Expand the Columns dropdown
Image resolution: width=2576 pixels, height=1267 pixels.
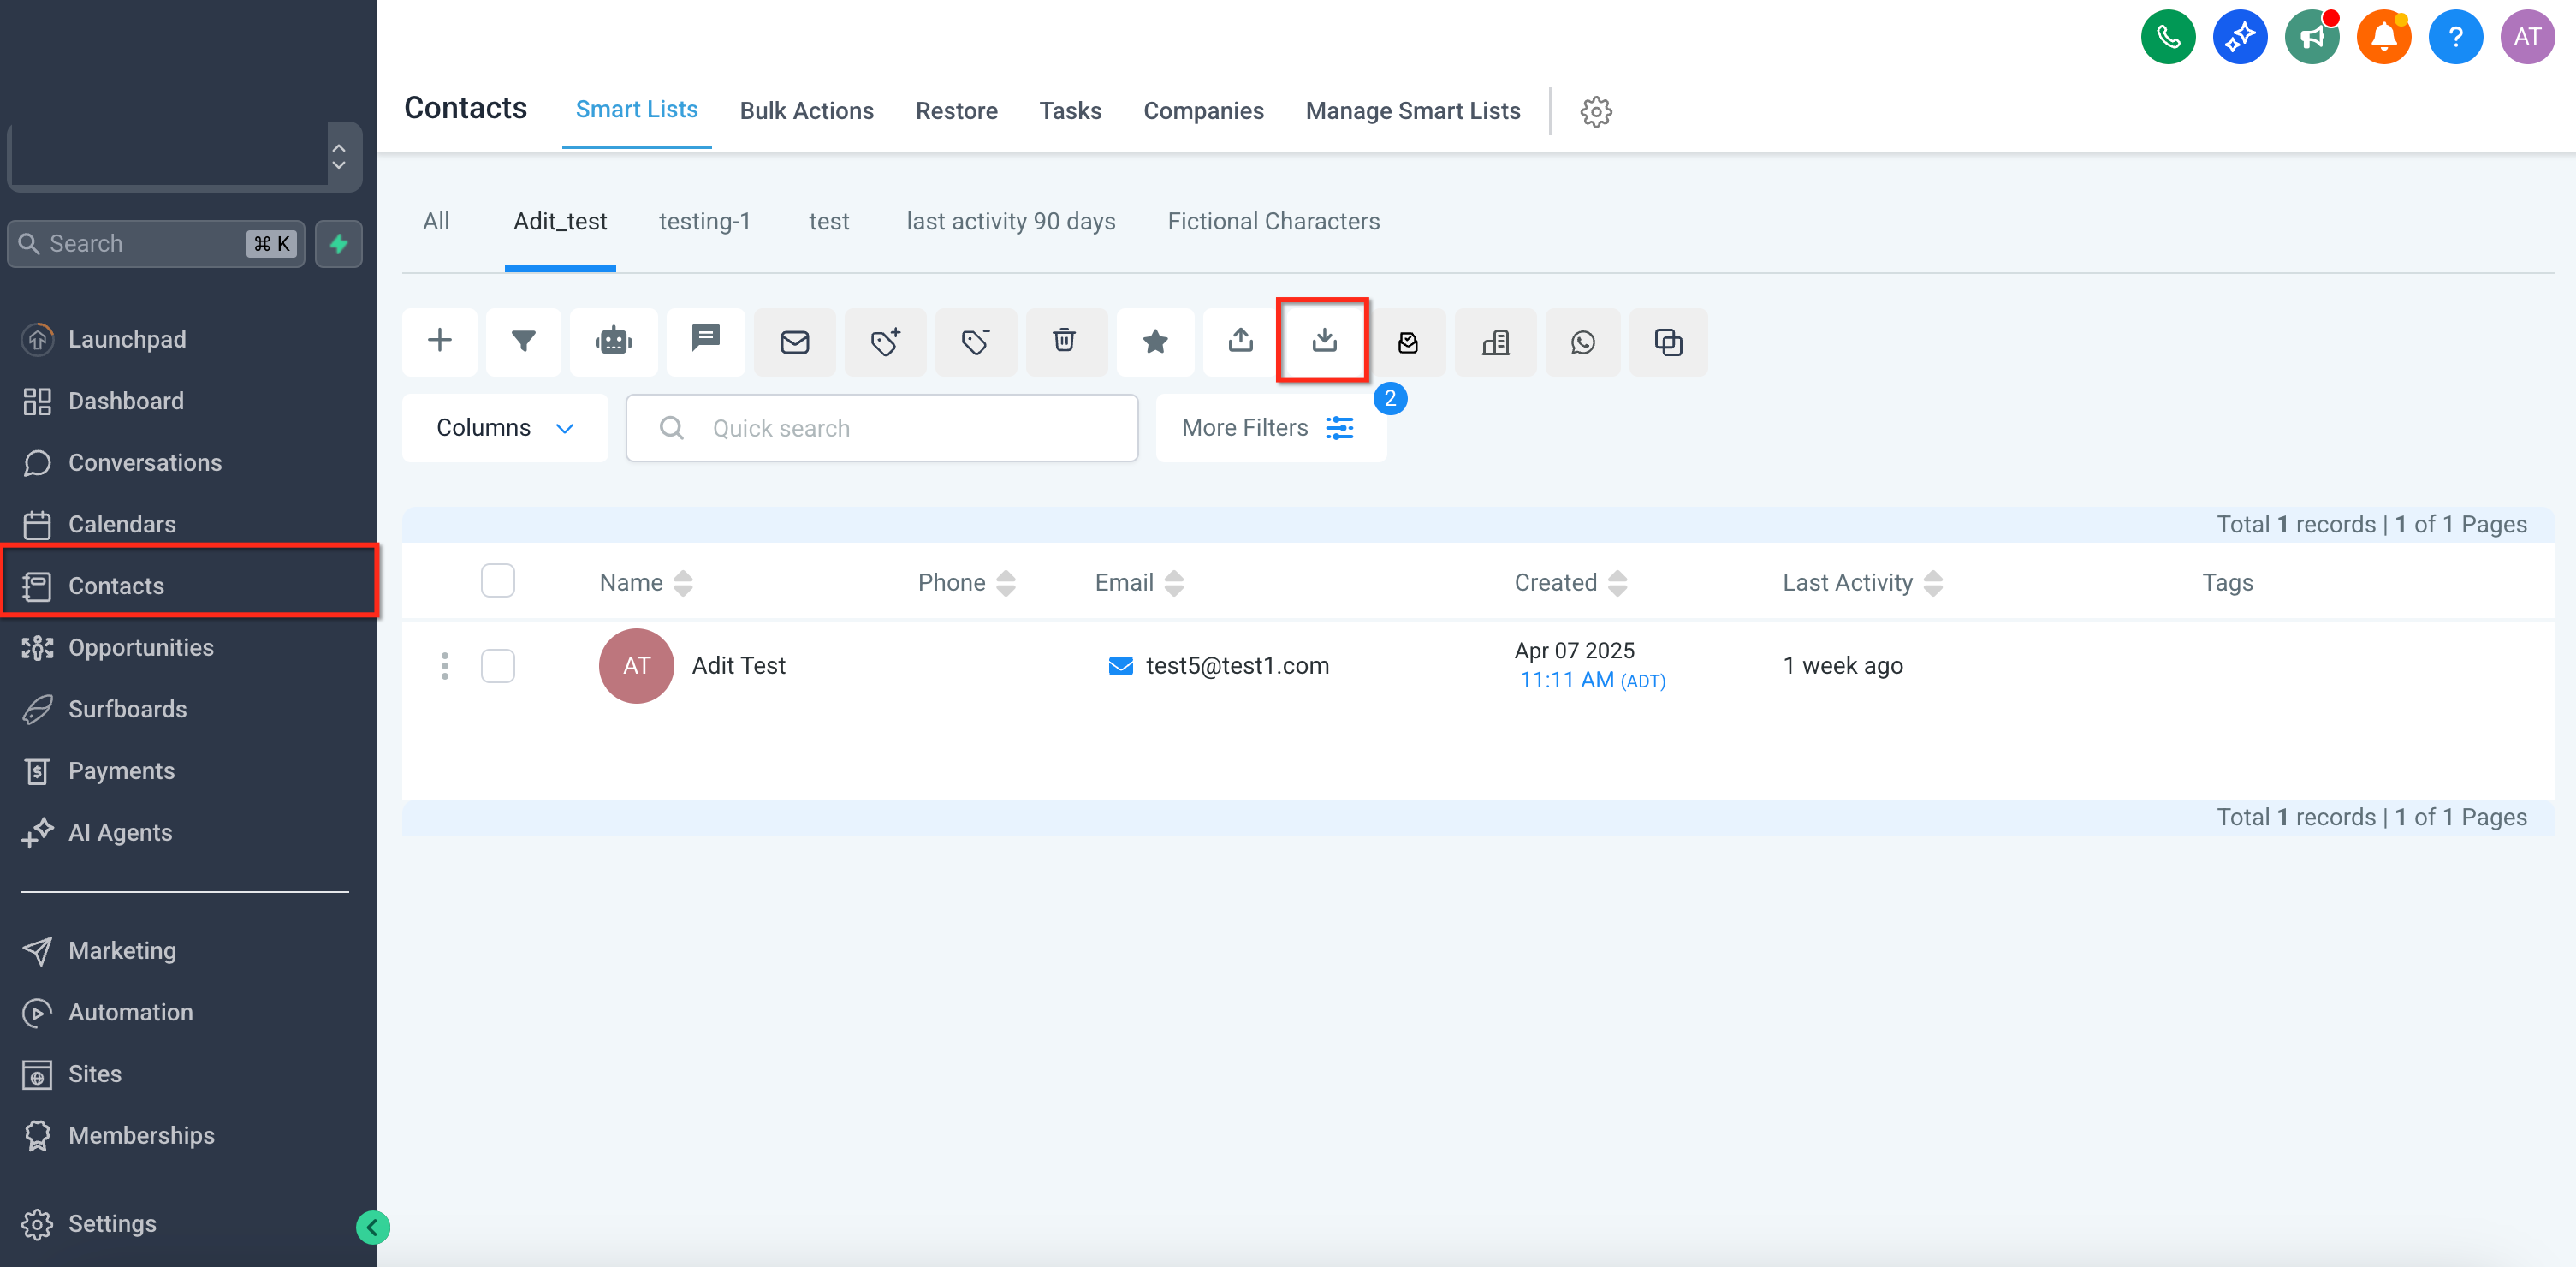tap(505, 428)
